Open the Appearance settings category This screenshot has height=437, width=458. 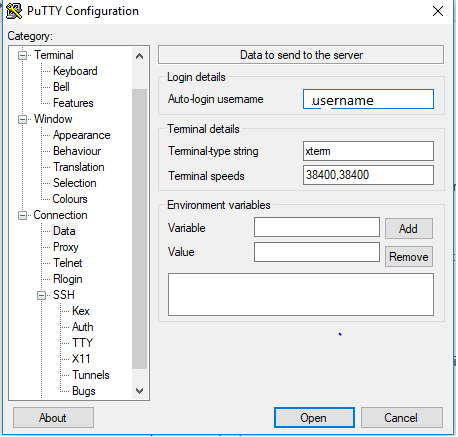click(x=81, y=135)
